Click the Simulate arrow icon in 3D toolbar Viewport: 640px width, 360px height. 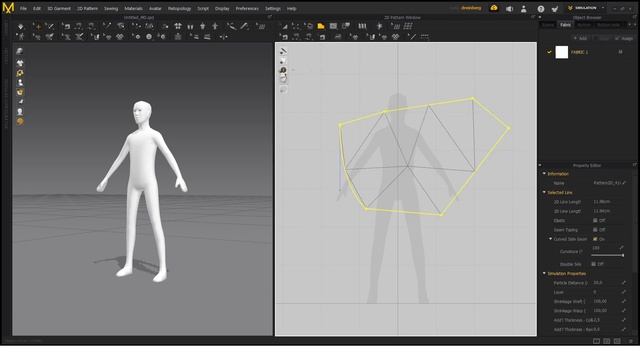pyautogui.click(x=21, y=26)
